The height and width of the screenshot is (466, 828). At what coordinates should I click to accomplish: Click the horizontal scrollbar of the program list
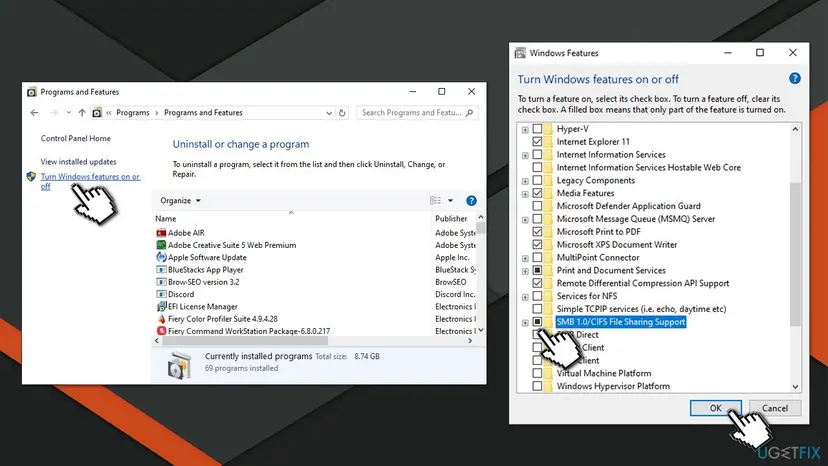coord(245,341)
